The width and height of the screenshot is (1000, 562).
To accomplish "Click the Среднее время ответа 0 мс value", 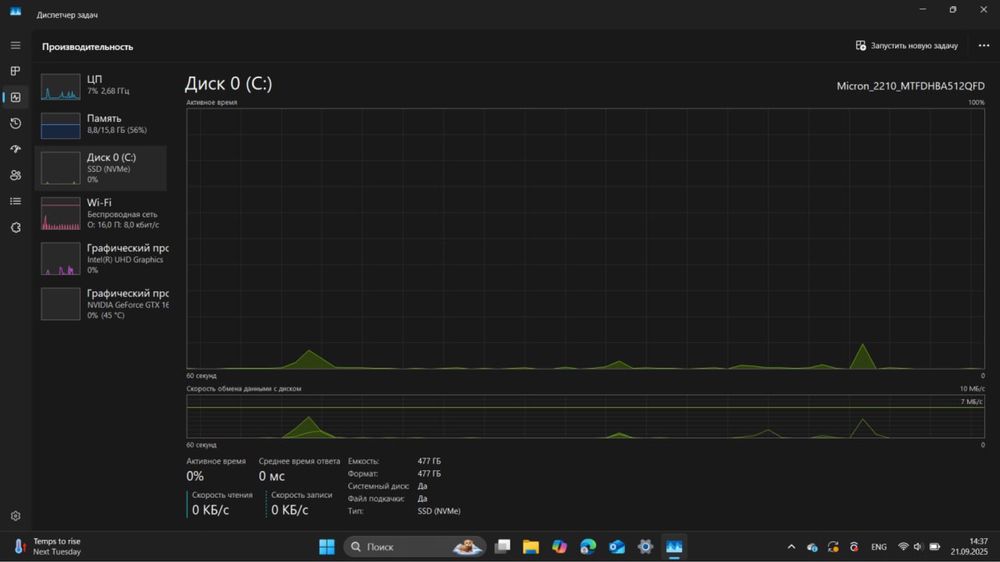I will tap(272, 476).
